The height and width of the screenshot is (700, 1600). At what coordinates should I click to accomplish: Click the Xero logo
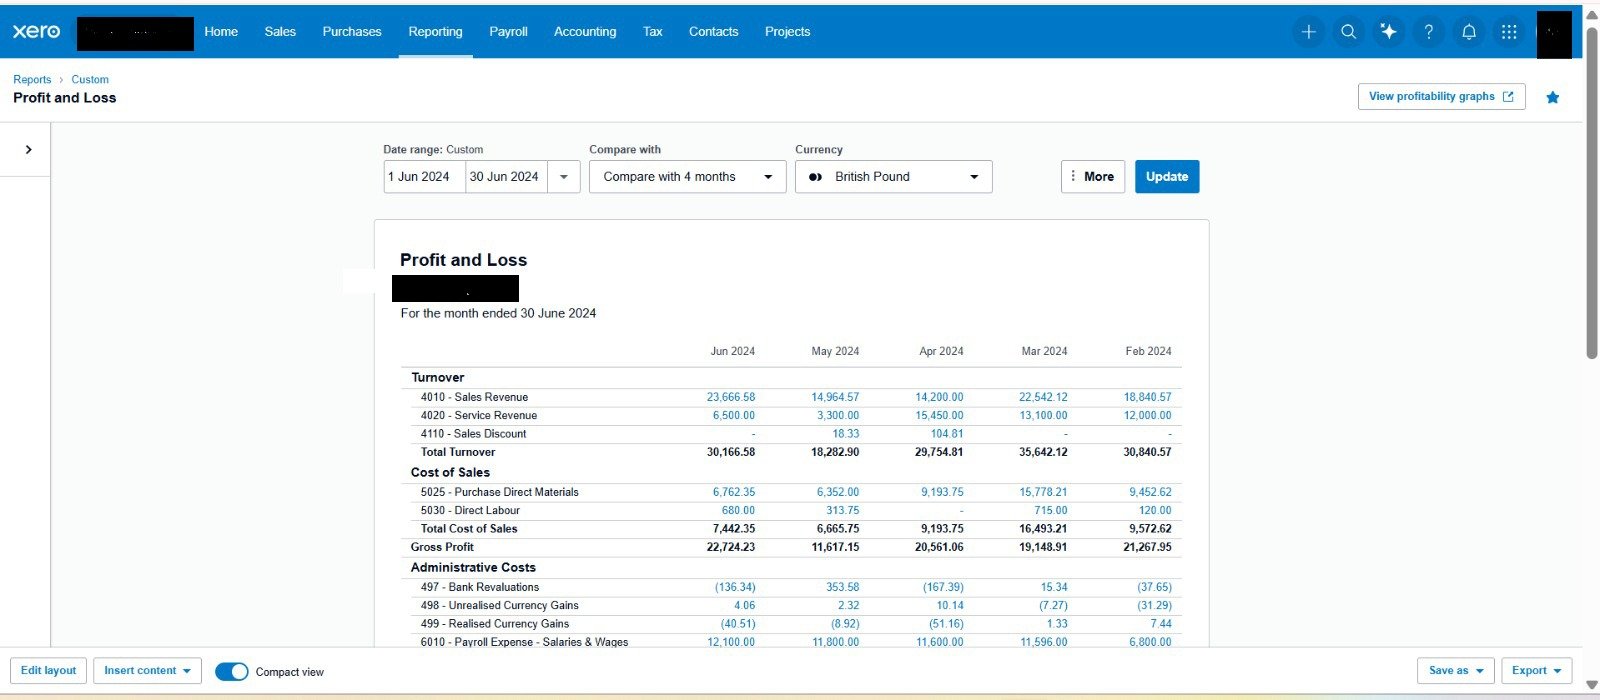coord(37,32)
